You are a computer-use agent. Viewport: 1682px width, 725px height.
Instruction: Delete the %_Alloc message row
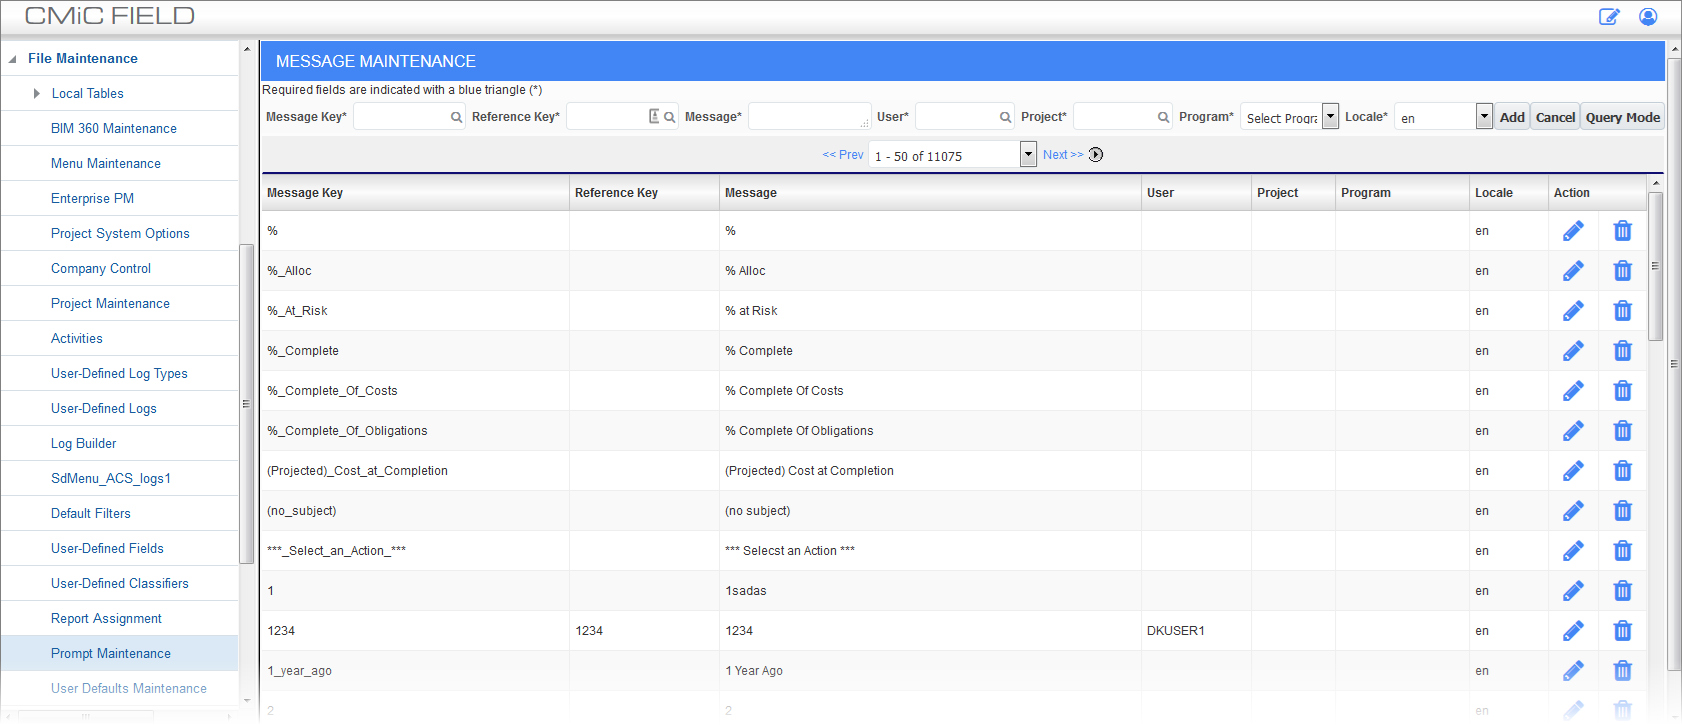point(1622,271)
